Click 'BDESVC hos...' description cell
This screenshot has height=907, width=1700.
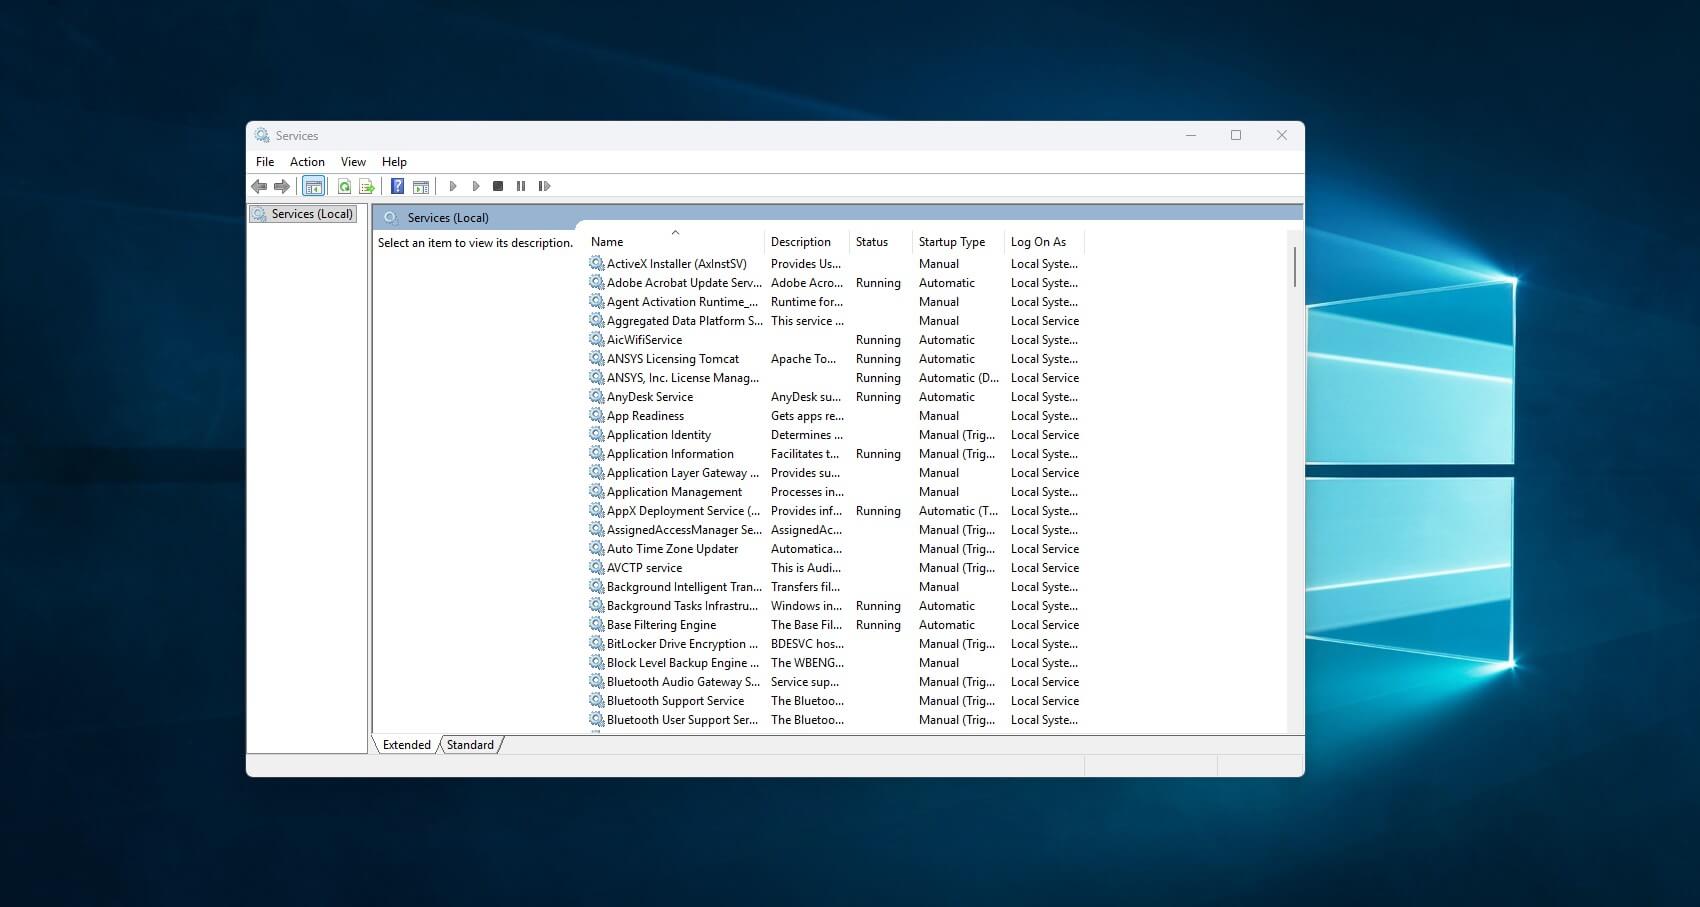[807, 644]
